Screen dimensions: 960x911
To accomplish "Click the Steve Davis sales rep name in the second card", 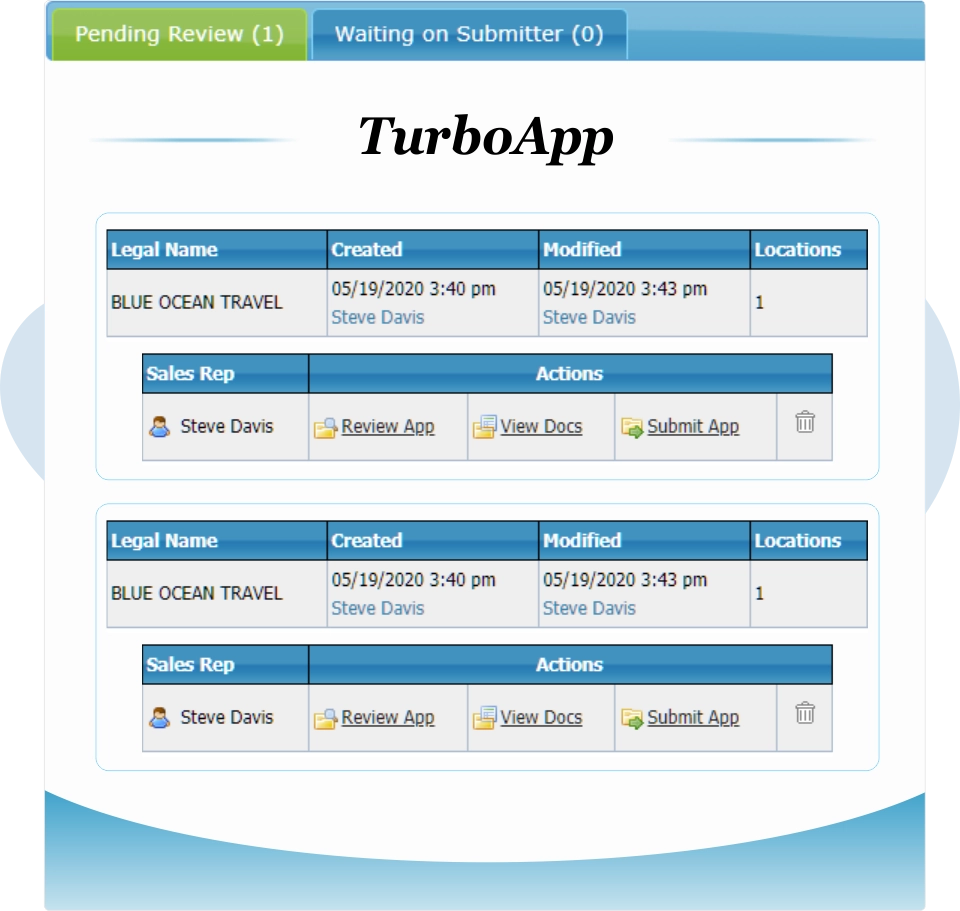I will pos(227,717).
